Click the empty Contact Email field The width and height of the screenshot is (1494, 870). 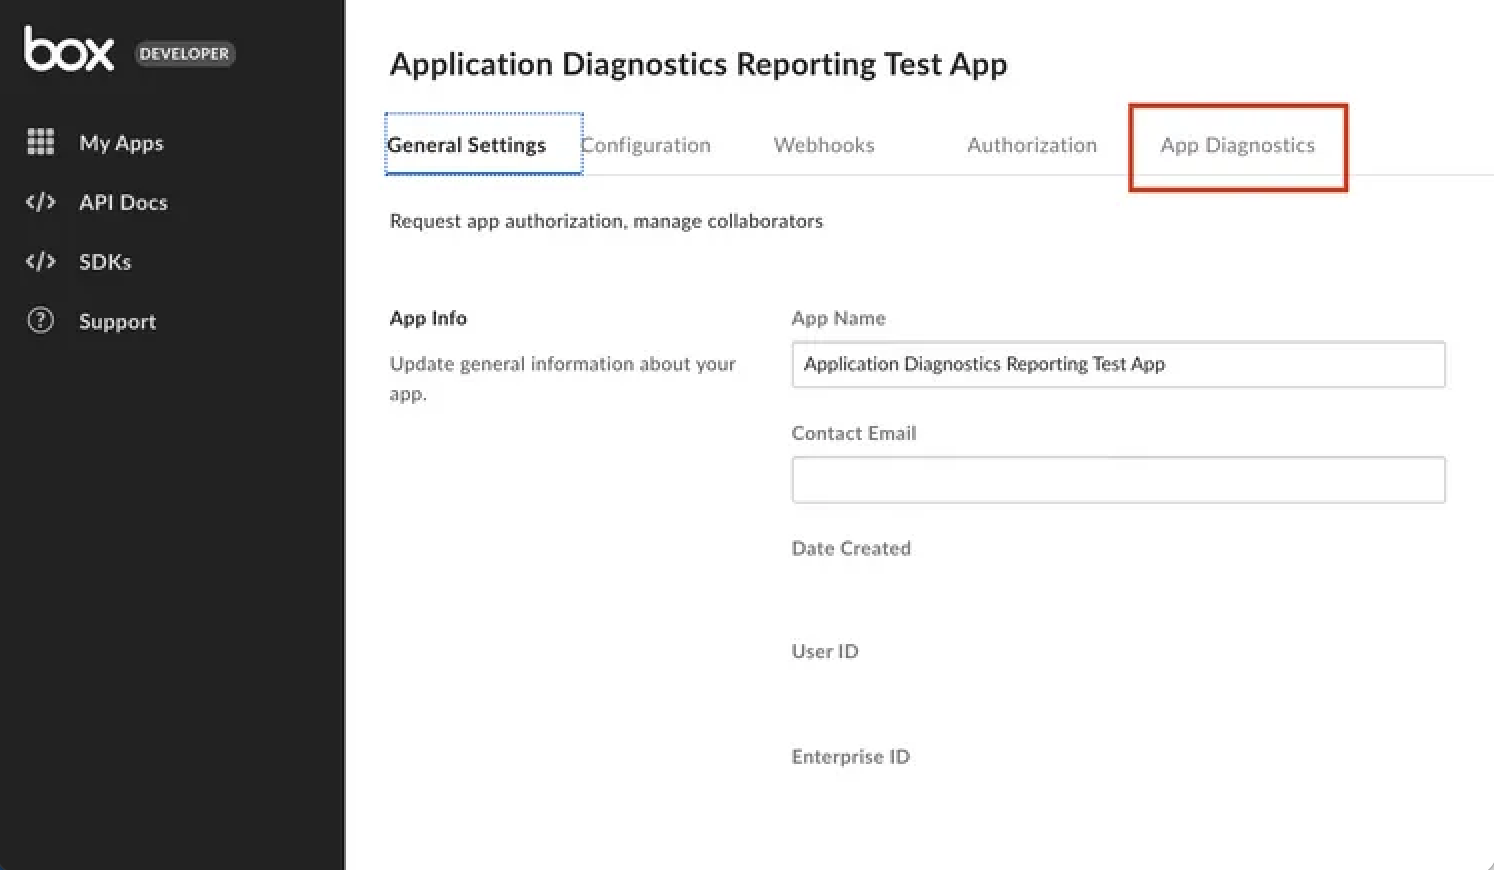coord(1118,480)
